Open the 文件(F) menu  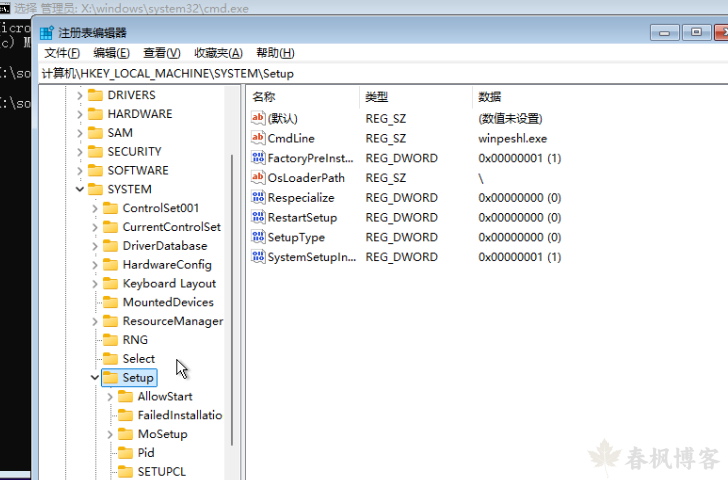coord(62,53)
